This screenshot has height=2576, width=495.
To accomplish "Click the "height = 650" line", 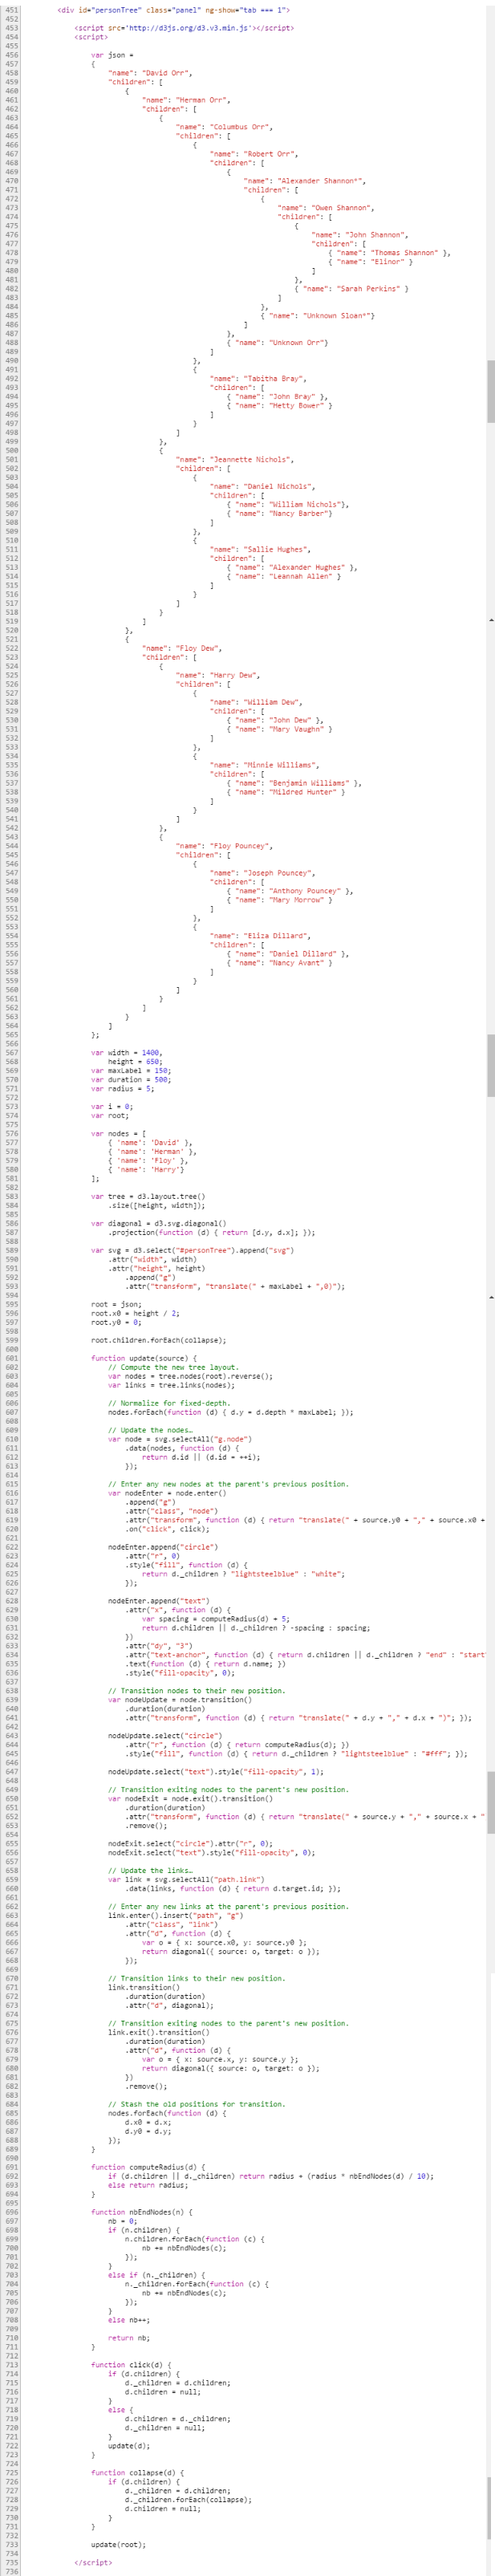I will pos(136,1063).
